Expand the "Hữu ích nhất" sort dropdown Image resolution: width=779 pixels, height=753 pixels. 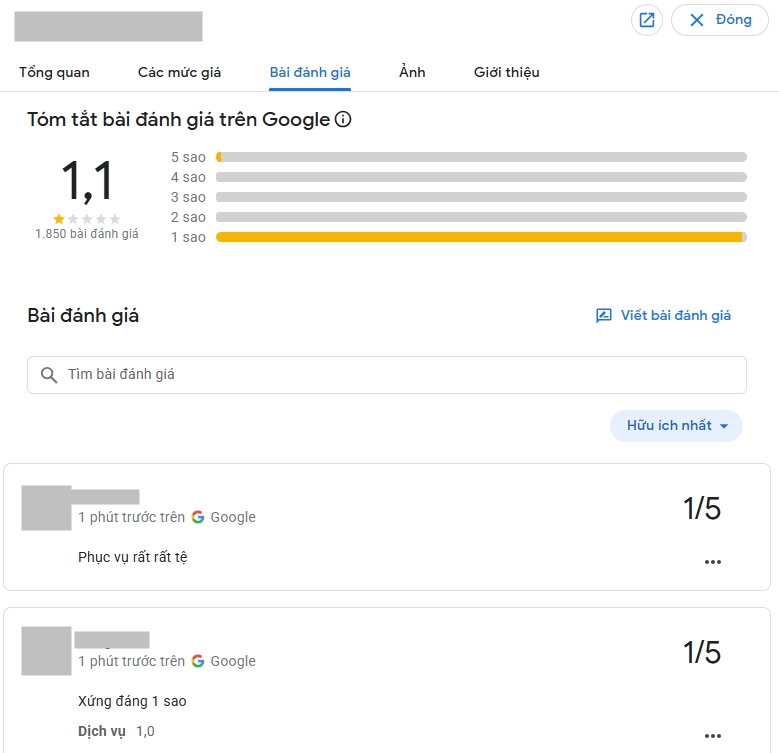point(677,426)
